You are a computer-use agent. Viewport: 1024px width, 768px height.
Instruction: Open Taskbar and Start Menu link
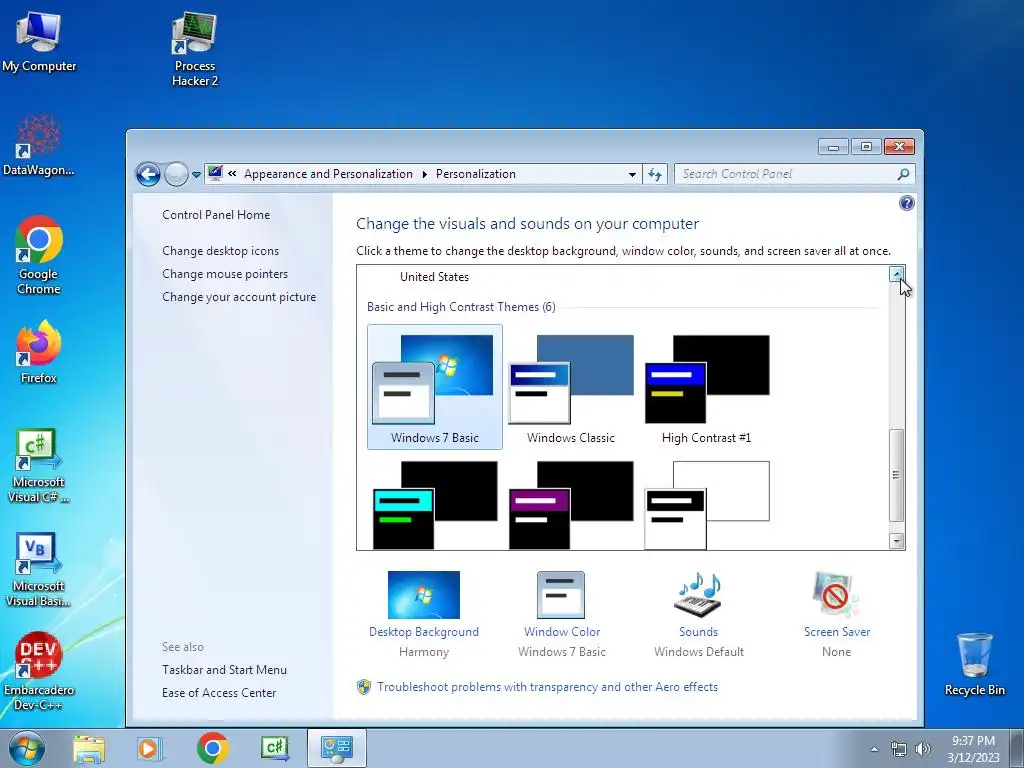[x=224, y=670]
